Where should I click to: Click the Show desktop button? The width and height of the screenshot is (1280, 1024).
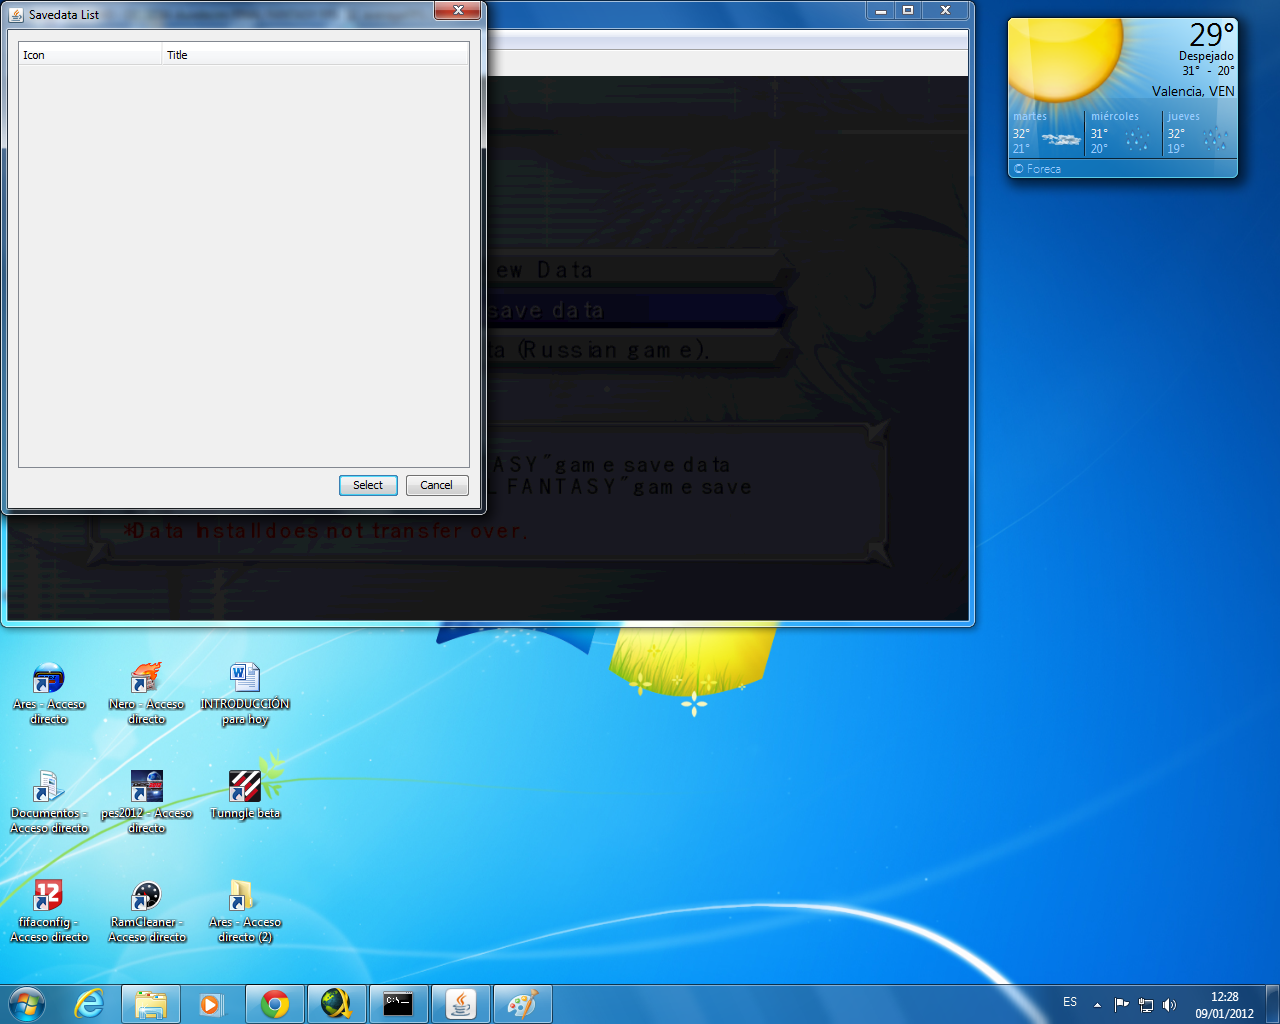tap(1272, 1004)
